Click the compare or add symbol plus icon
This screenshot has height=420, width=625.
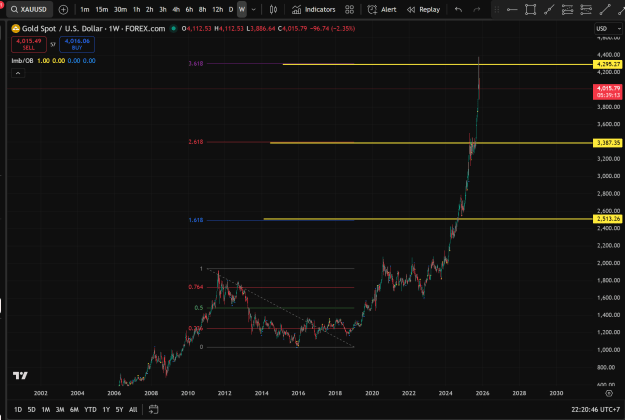click(x=63, y=10)
